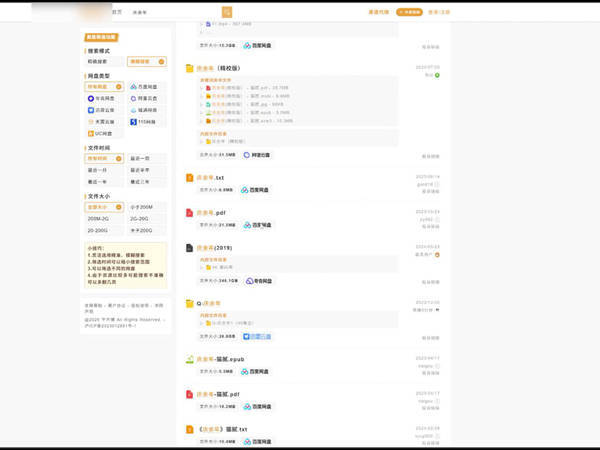Open the 庆余年.txt result title
The height and width of the screenshot is (450, 600).
[x=210, y=178]
